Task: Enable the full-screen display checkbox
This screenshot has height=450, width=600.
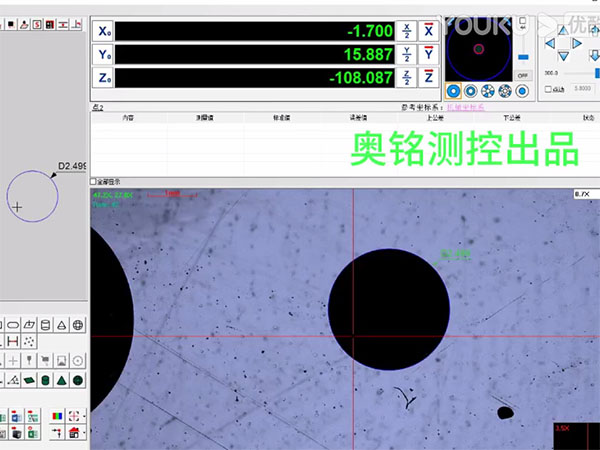Action: pyautogui.click(x=94, y=182)
